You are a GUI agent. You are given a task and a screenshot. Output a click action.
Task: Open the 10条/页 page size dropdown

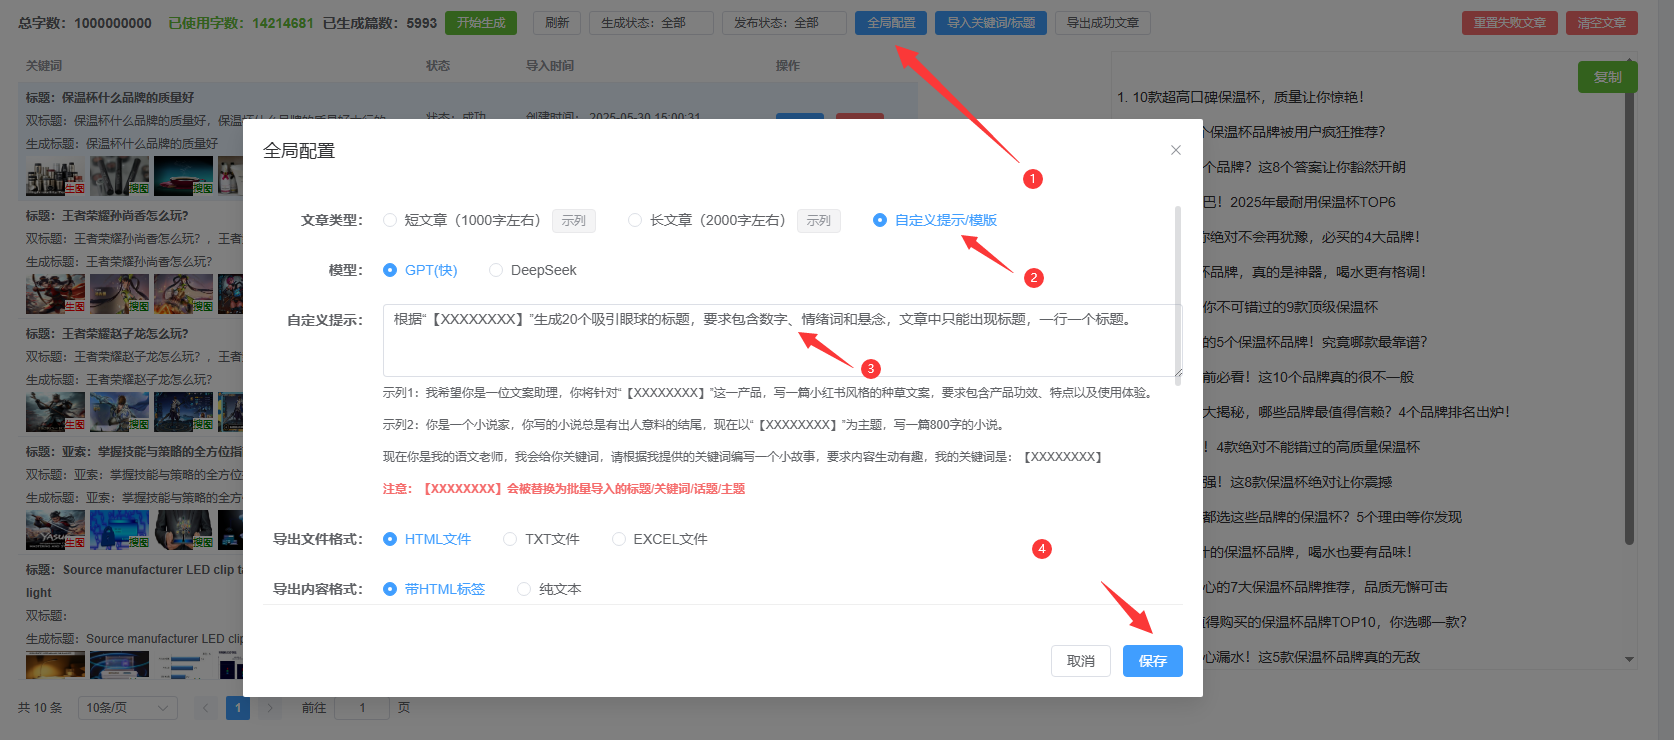(128, 708)
